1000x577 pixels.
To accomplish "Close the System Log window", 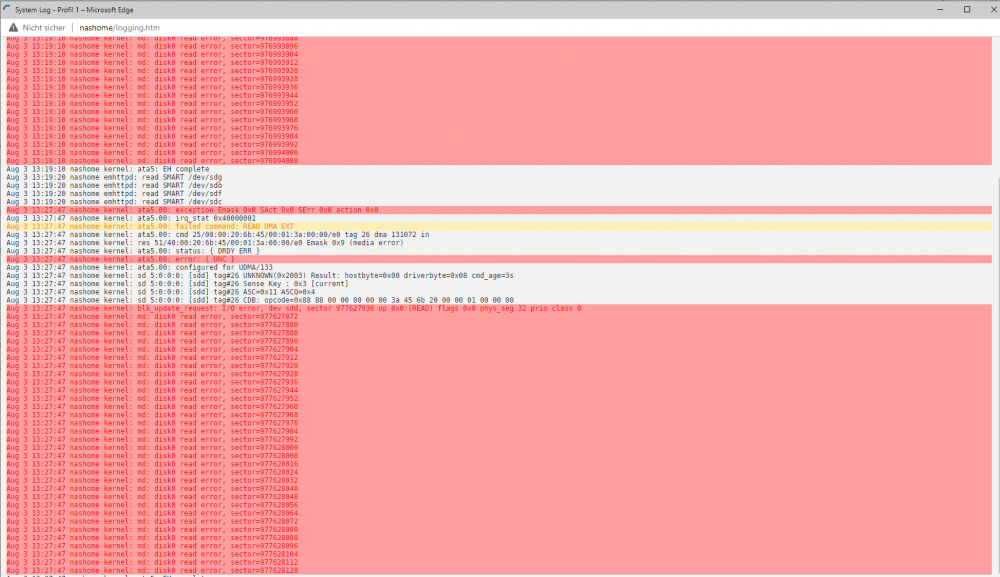I will tap(992, 10).
